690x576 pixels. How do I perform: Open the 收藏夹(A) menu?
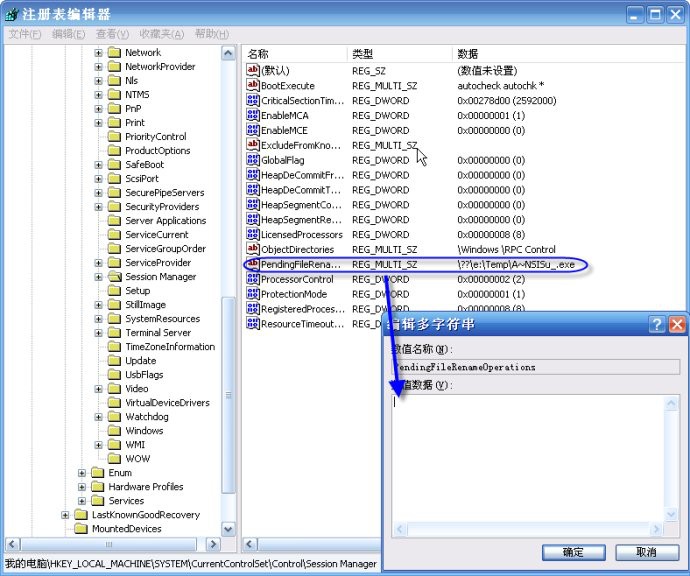point(161,34)
